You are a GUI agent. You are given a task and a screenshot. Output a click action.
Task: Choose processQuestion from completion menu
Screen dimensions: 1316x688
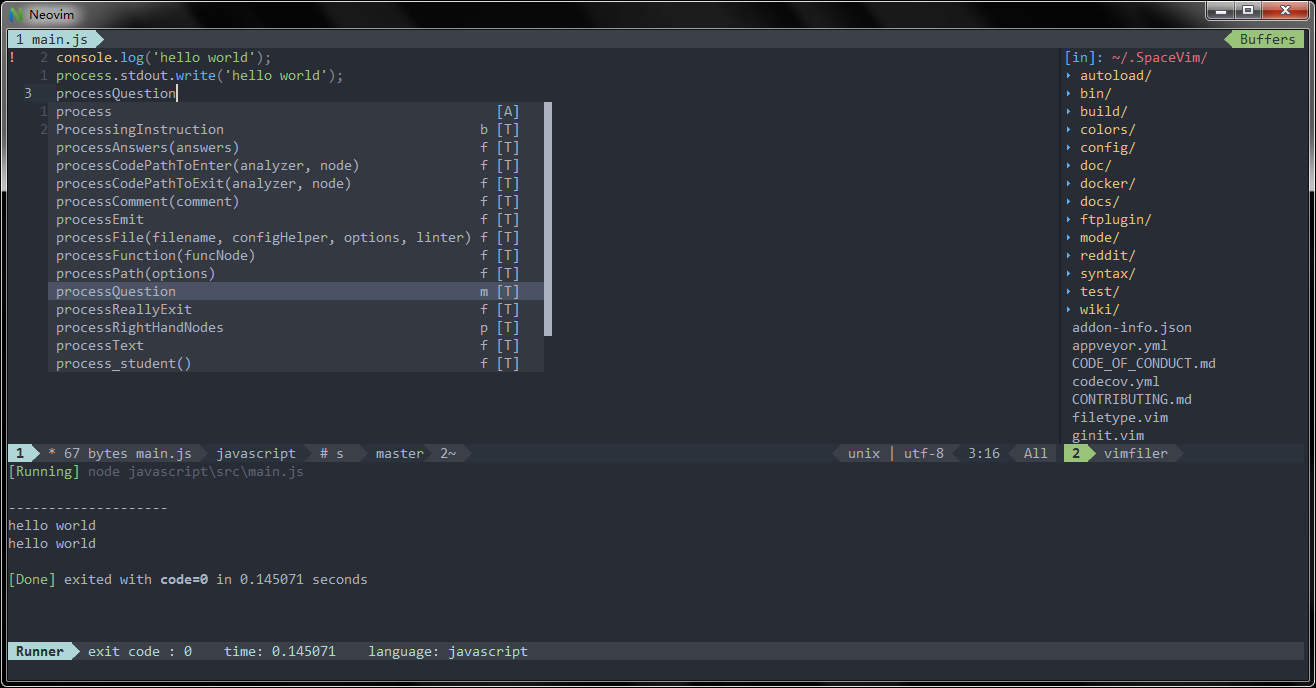pyautogui.click(x=116, y=292)
